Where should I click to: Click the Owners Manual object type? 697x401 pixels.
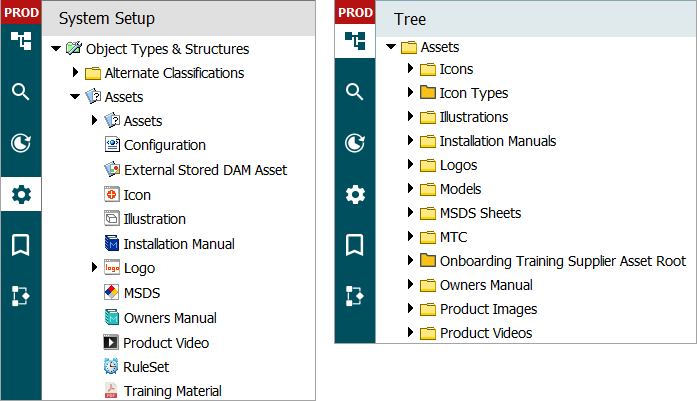170,318
